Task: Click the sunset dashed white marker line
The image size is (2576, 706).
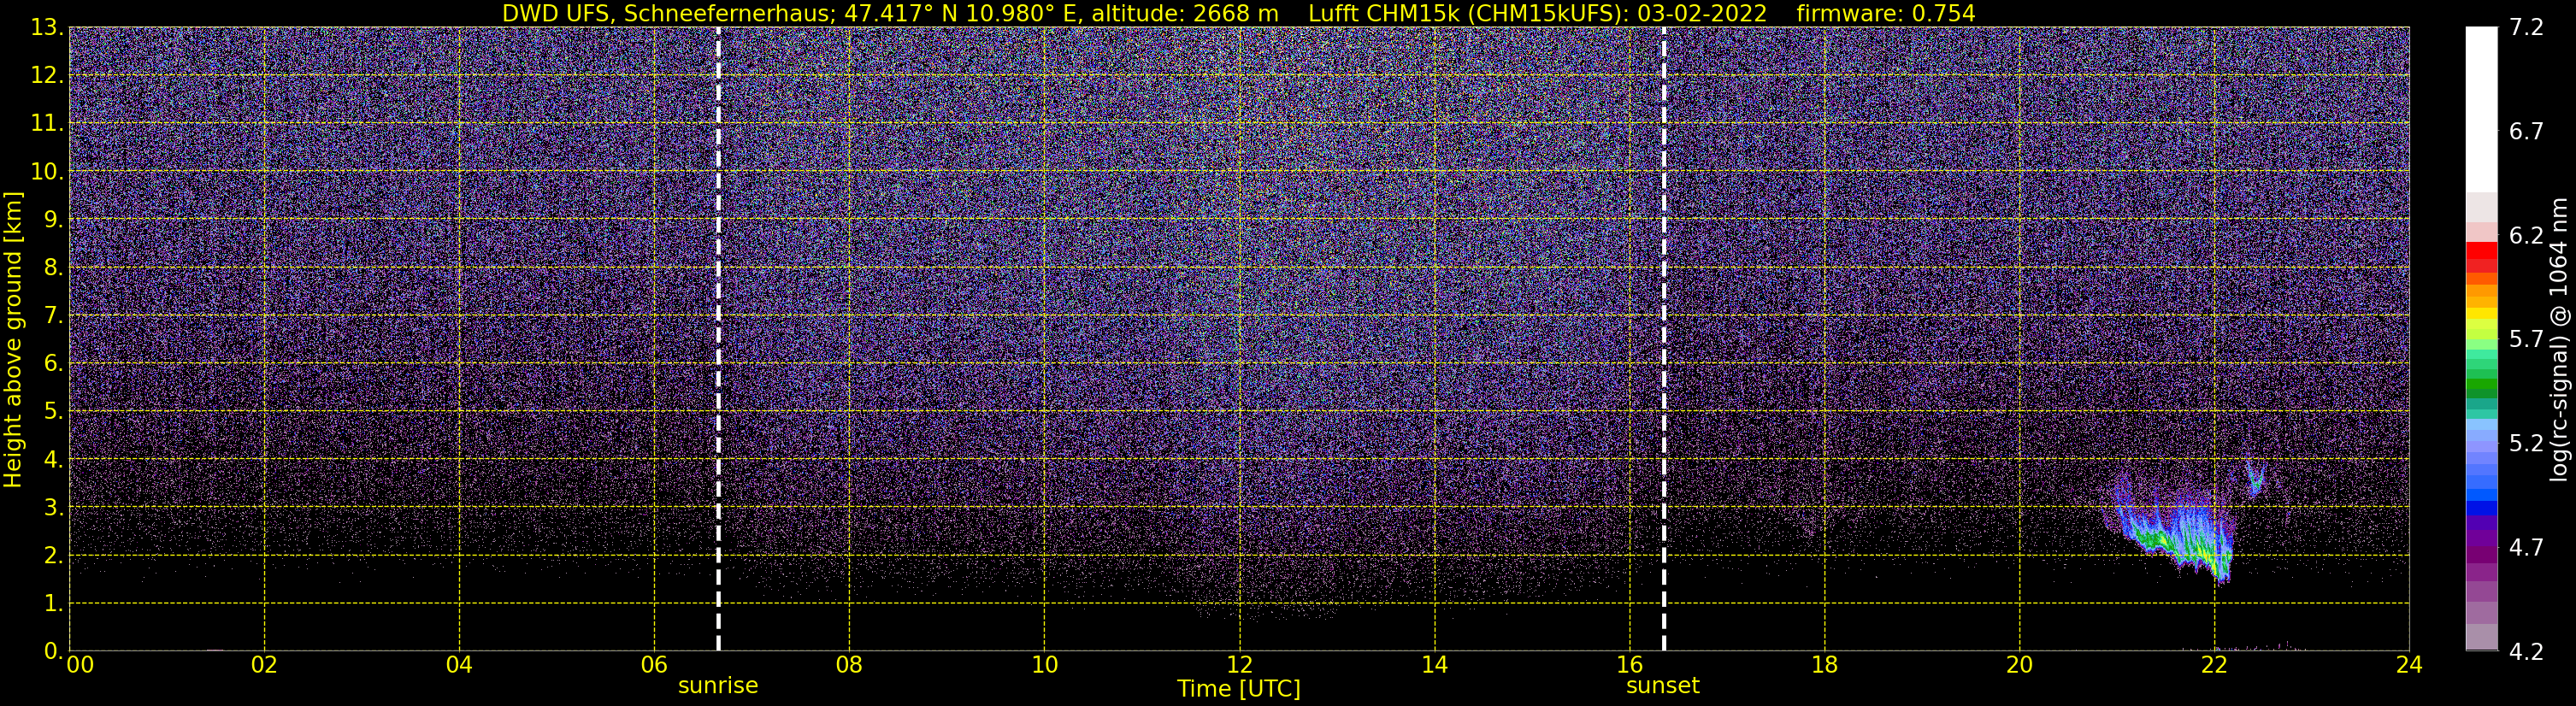Action: click(x=1664, y=340)
